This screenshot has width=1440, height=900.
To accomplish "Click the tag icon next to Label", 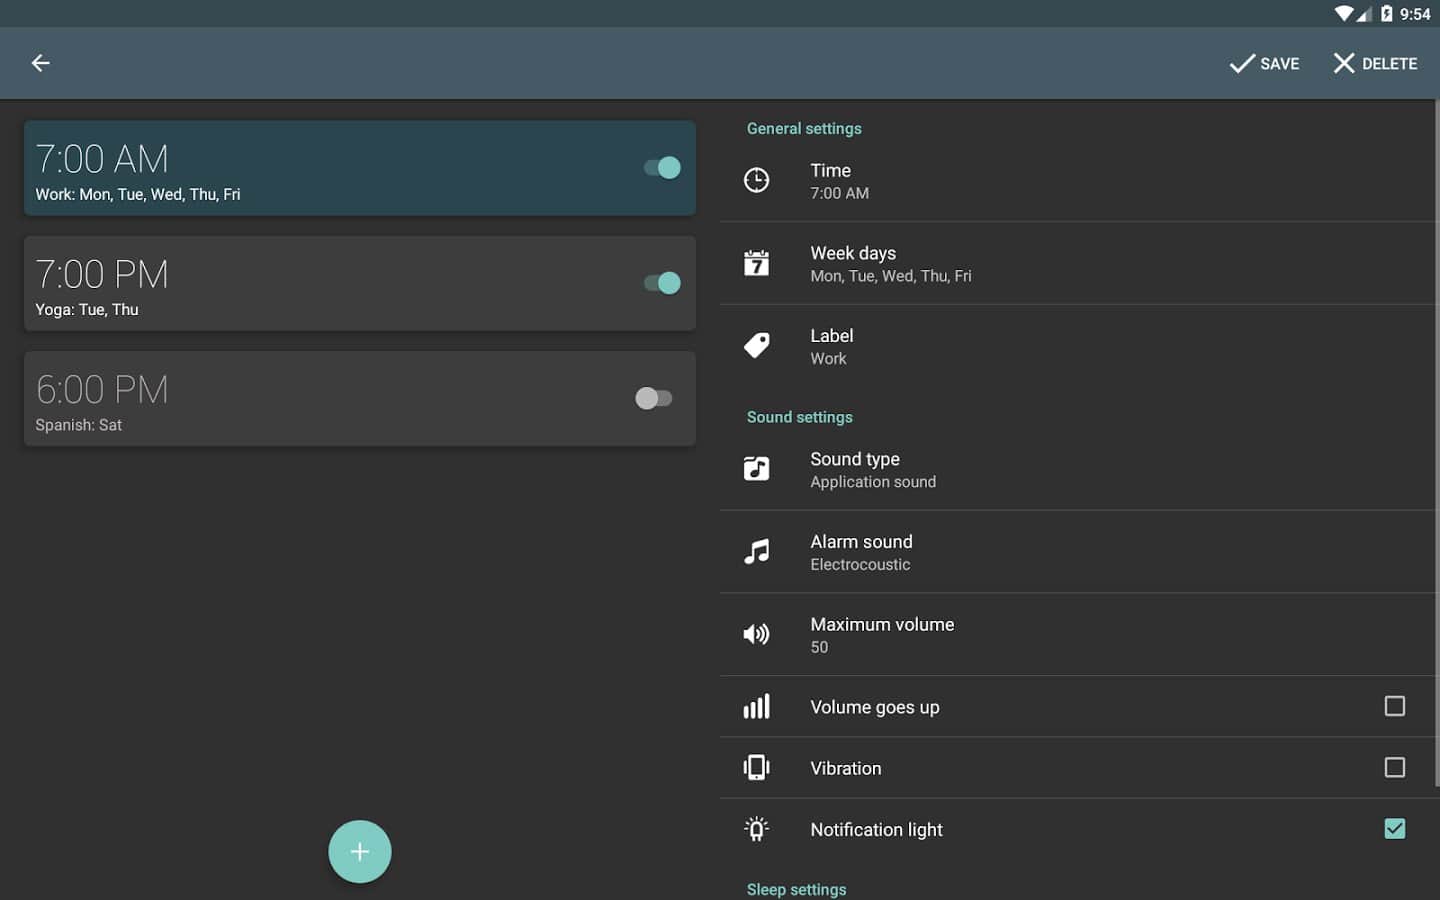I will coord(757,346).
